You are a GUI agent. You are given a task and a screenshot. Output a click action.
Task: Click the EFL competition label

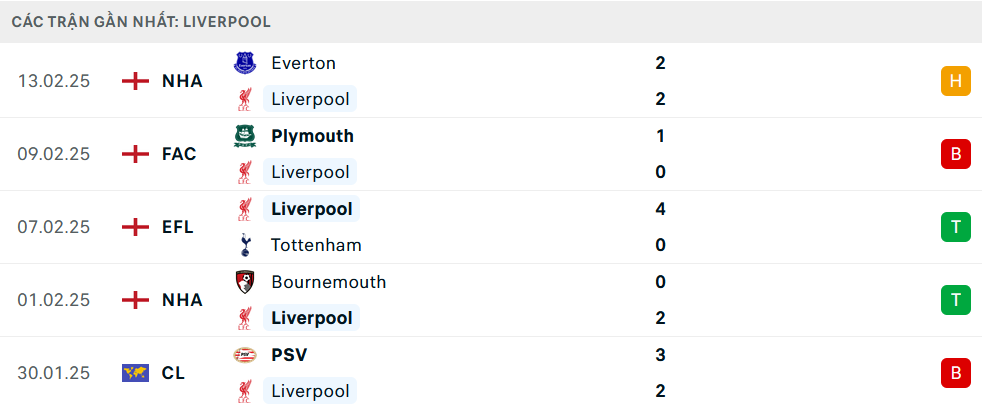point(179,227)
